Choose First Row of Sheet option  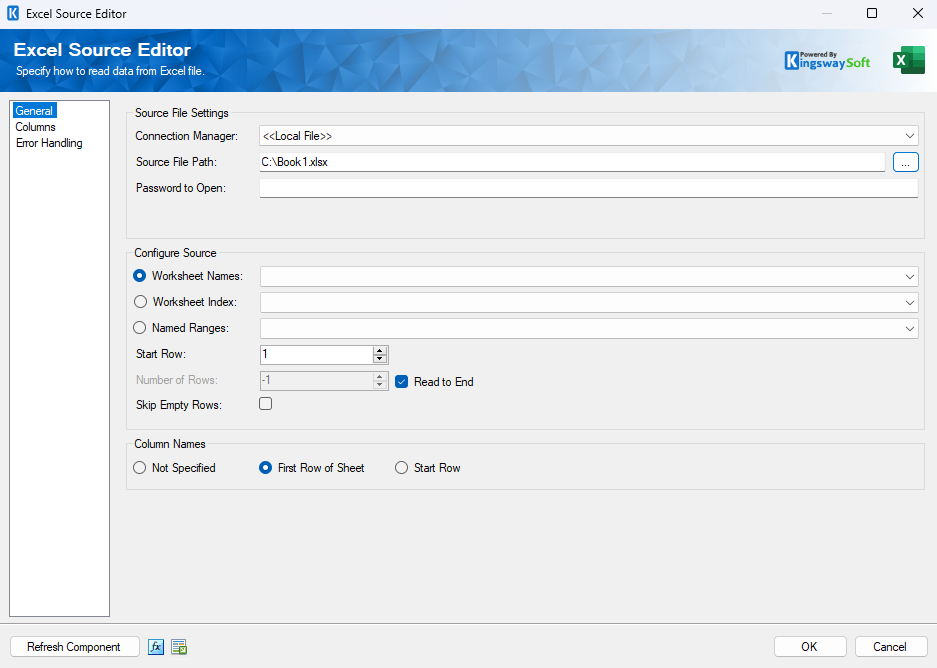(265, 468)
